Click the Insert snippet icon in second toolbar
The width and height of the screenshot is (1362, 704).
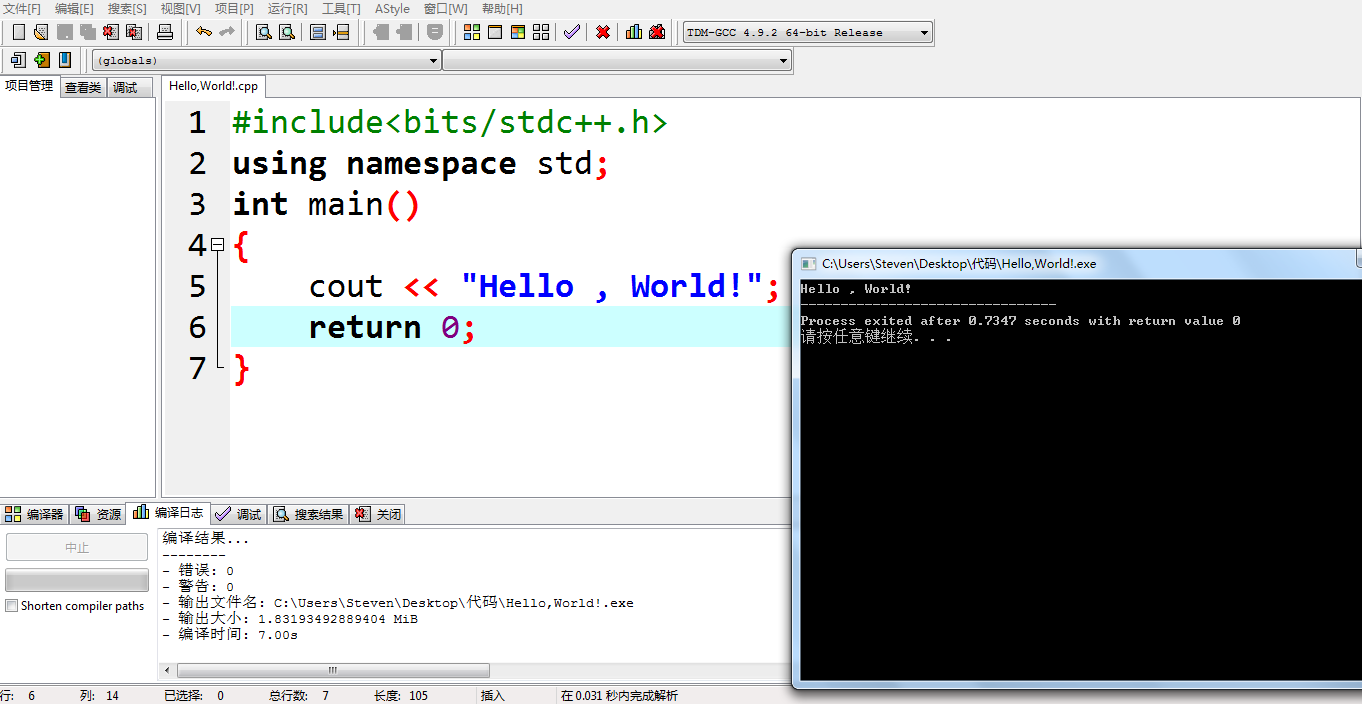coord(18,60)
